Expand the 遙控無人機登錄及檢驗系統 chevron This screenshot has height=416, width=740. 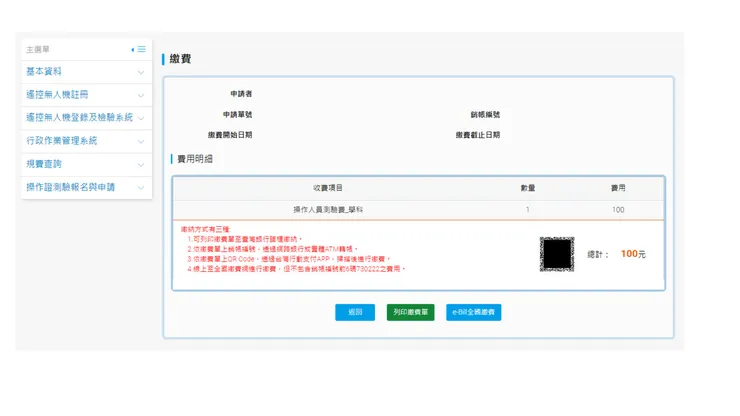click(x=141, y=118)
